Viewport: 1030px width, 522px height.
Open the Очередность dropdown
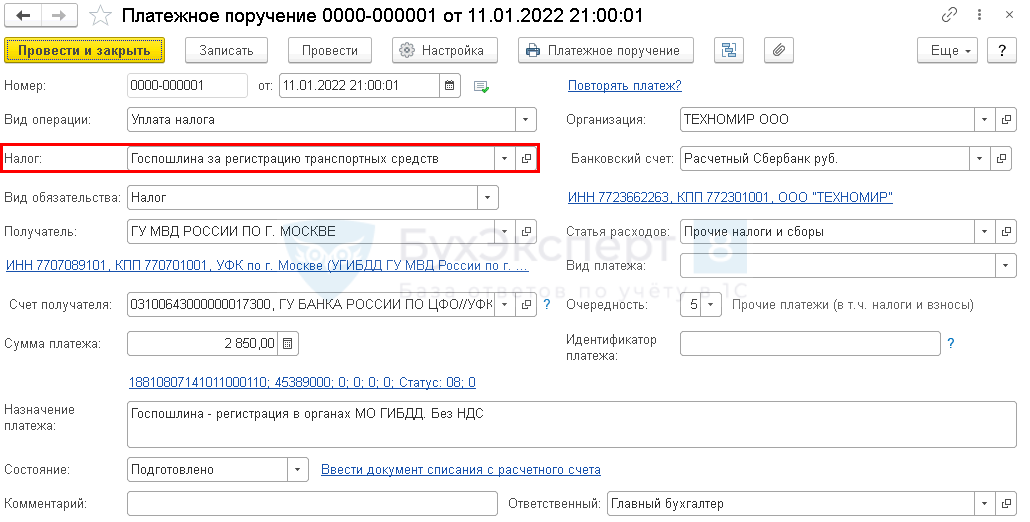coord(710,305)
